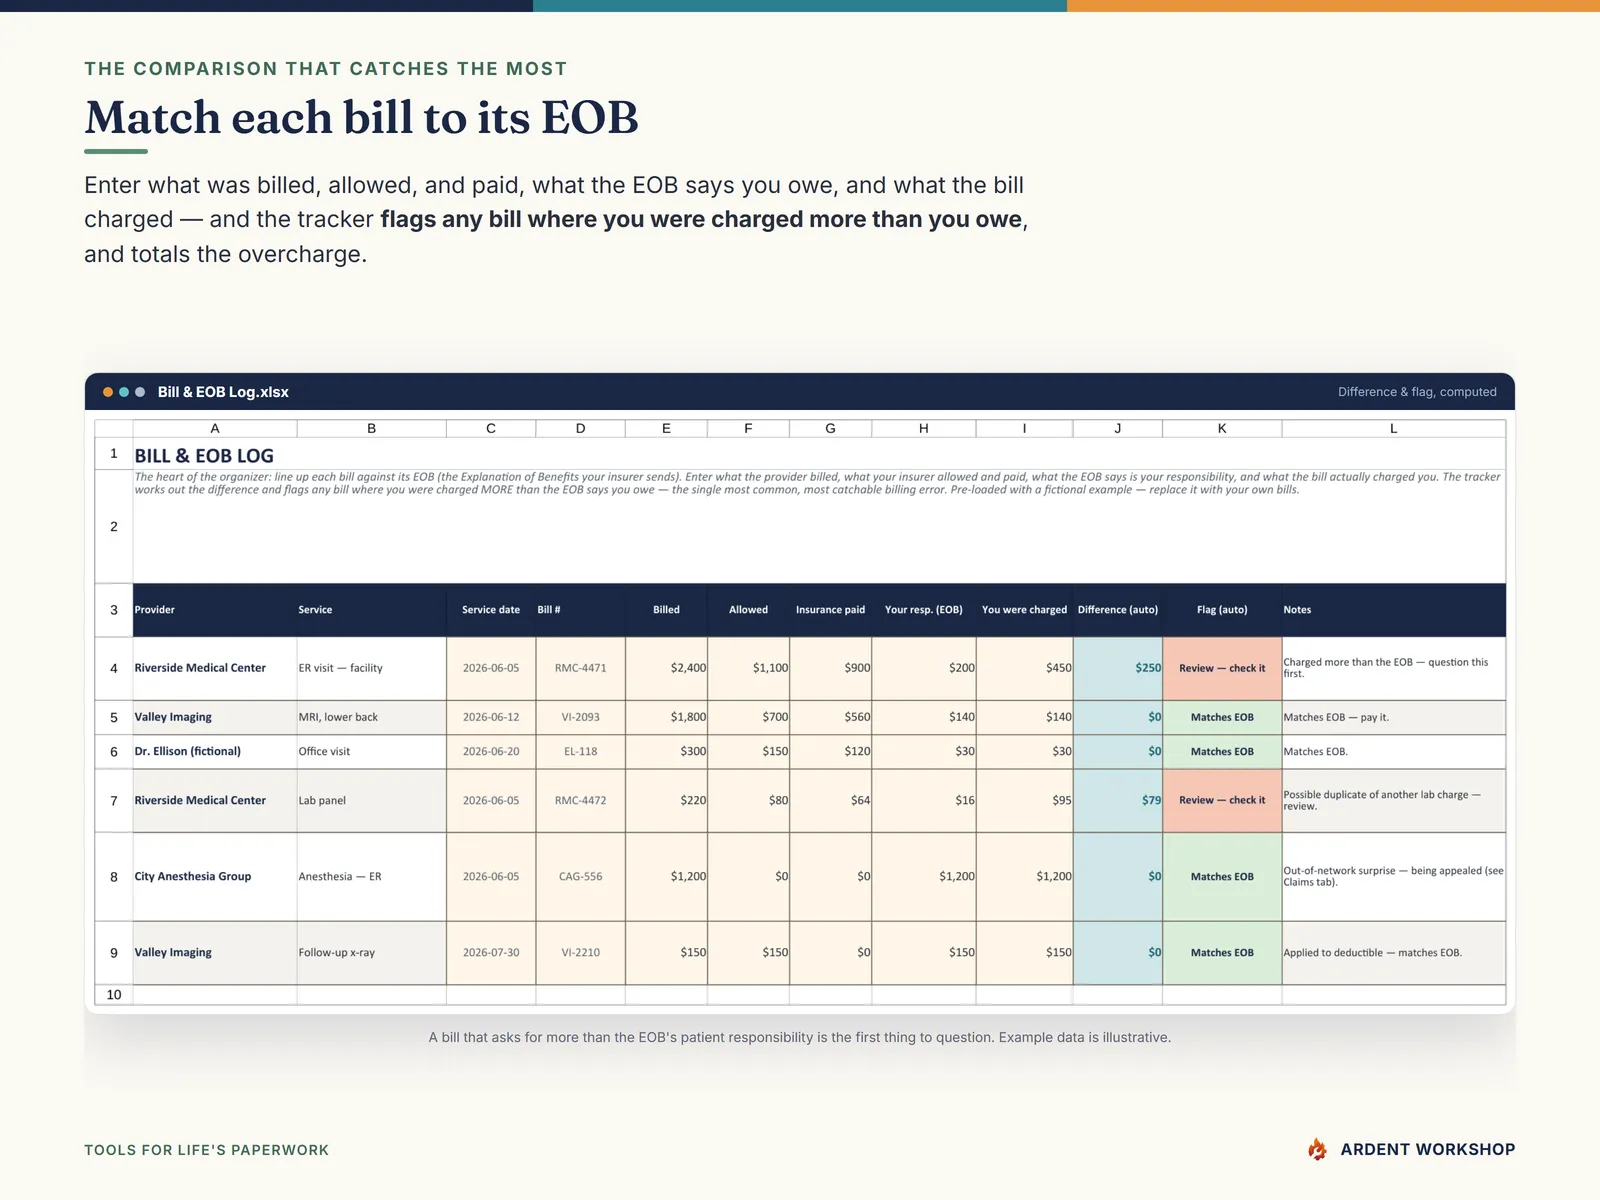Click the 'Flag (auto)' header cell

pyautogui.click(x=1222, y=609)
